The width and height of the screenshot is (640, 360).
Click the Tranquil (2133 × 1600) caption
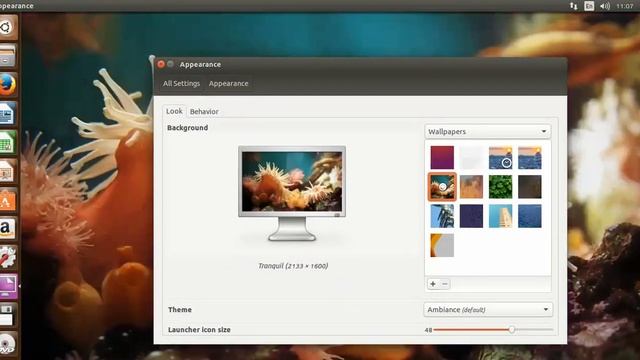tap(293, 266)
